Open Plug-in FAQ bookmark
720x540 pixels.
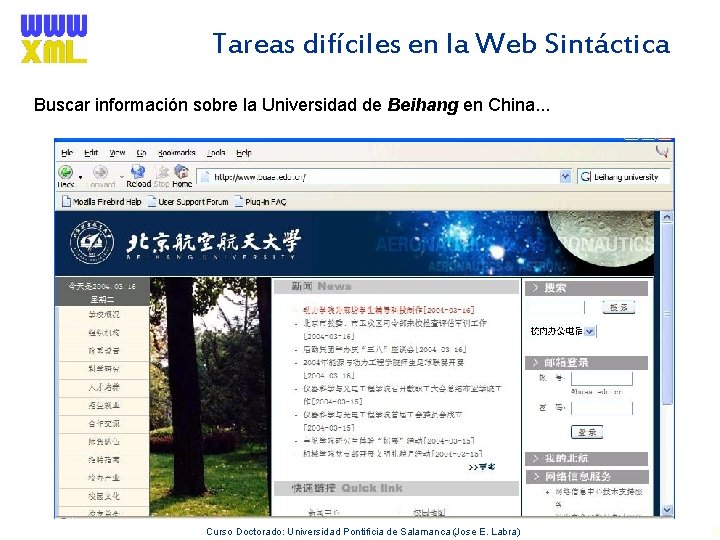260,202
